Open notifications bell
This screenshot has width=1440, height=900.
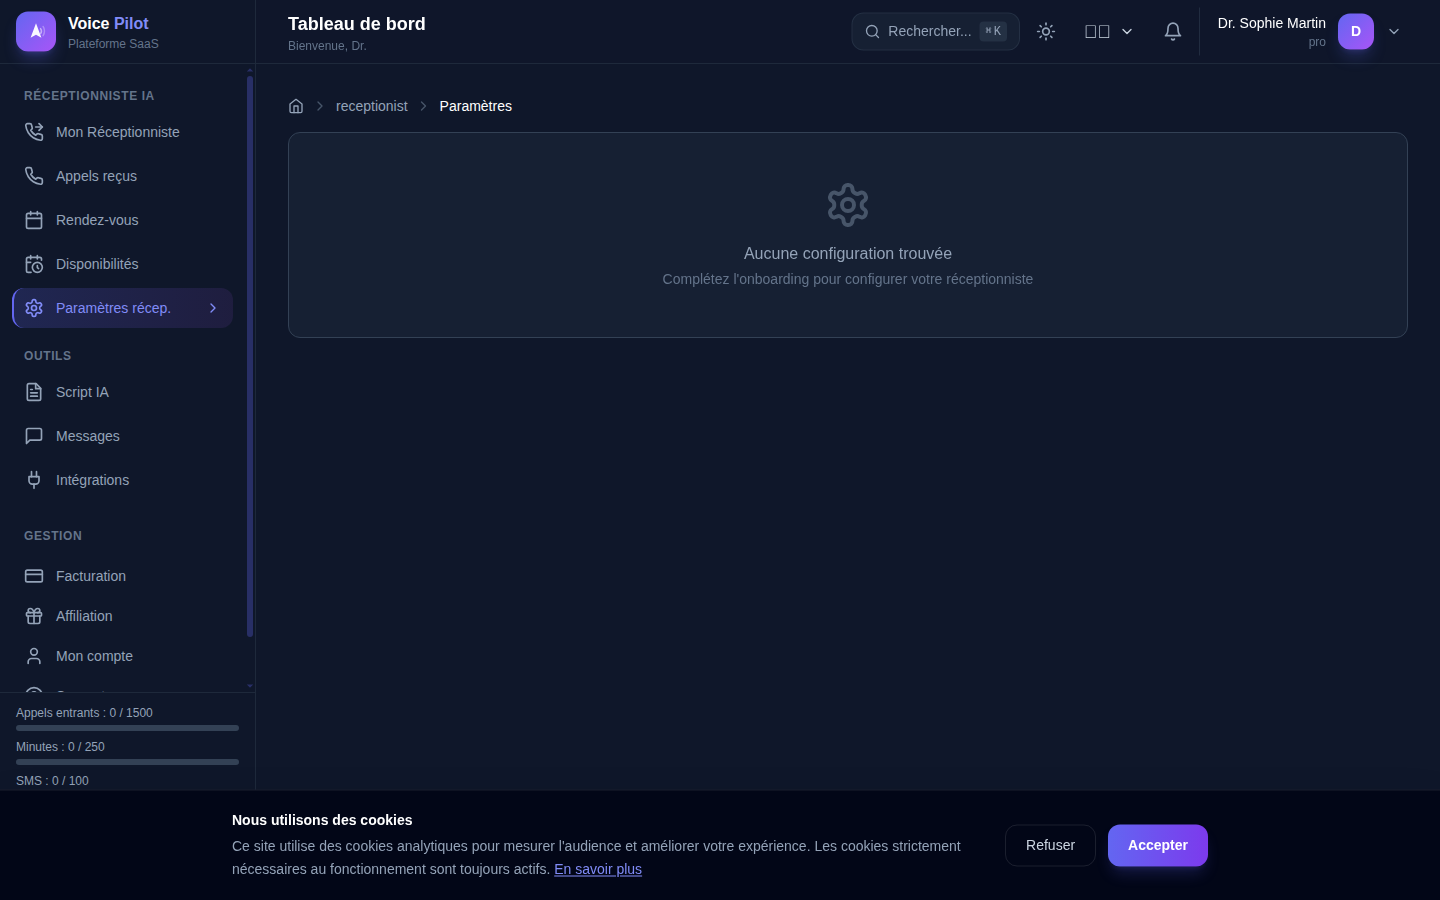point(1173,31)
